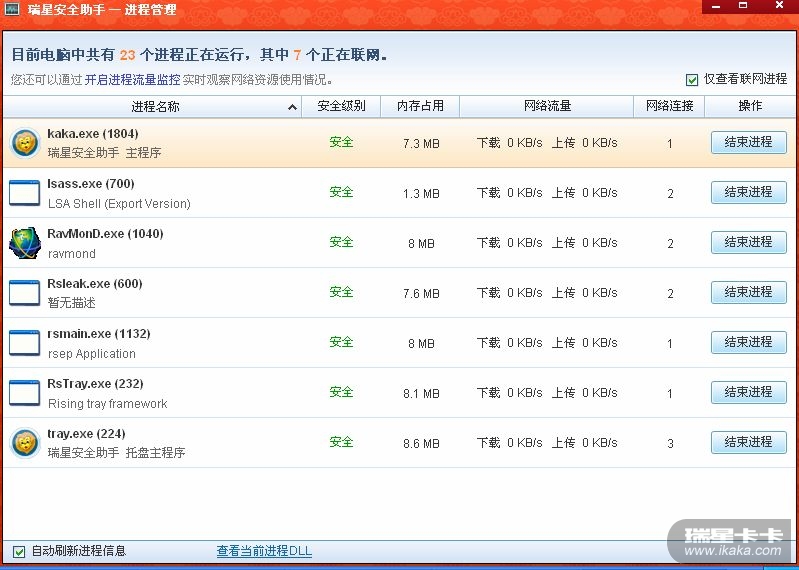
Task: Sort by 网络流量 column header
Action: (x=546, y=106)
